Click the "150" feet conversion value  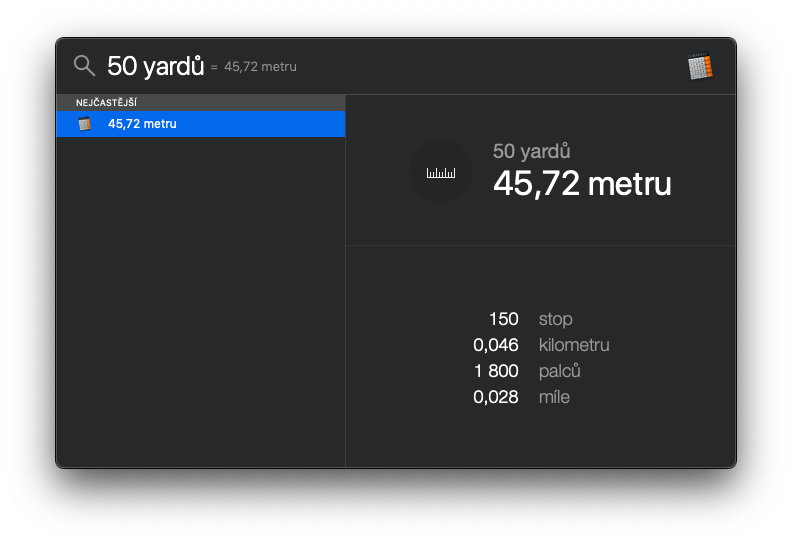(x=503, y=319)
